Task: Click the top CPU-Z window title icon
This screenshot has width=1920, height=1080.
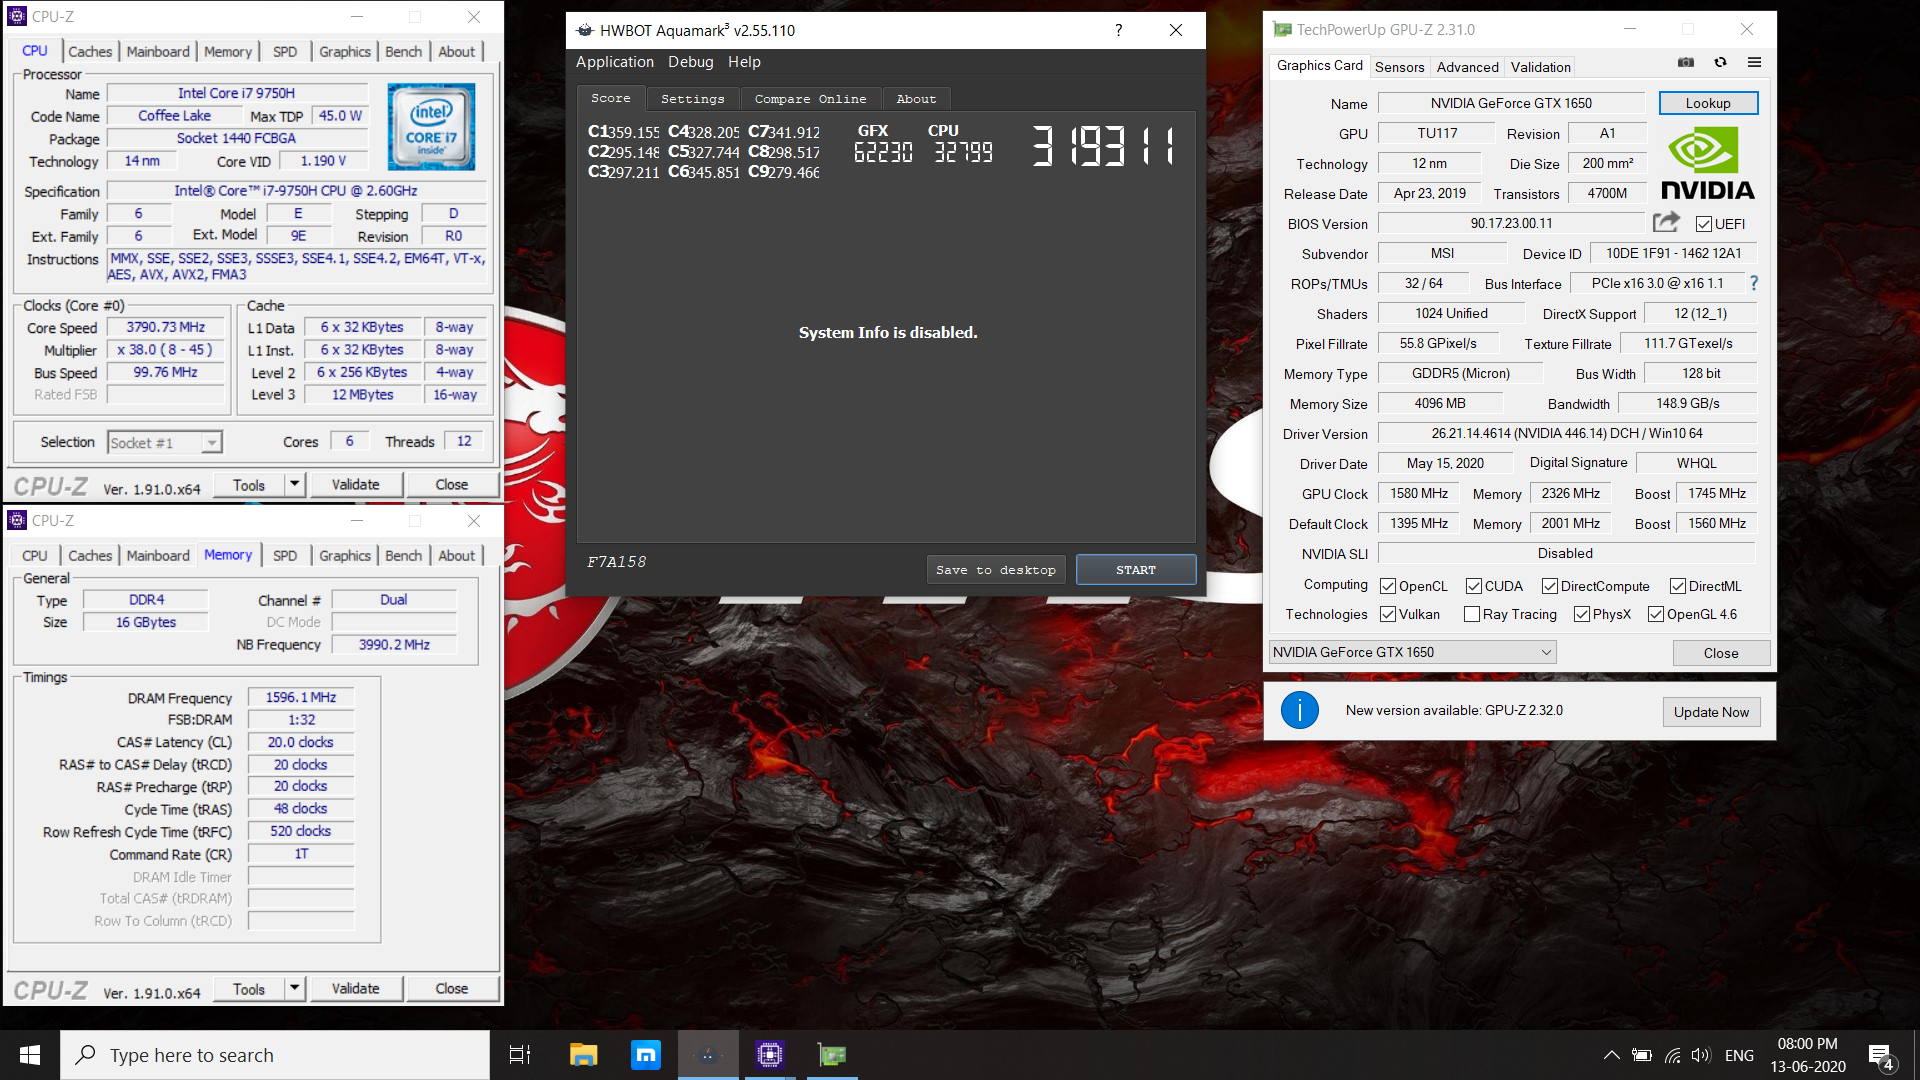Action: coord(16,16)
